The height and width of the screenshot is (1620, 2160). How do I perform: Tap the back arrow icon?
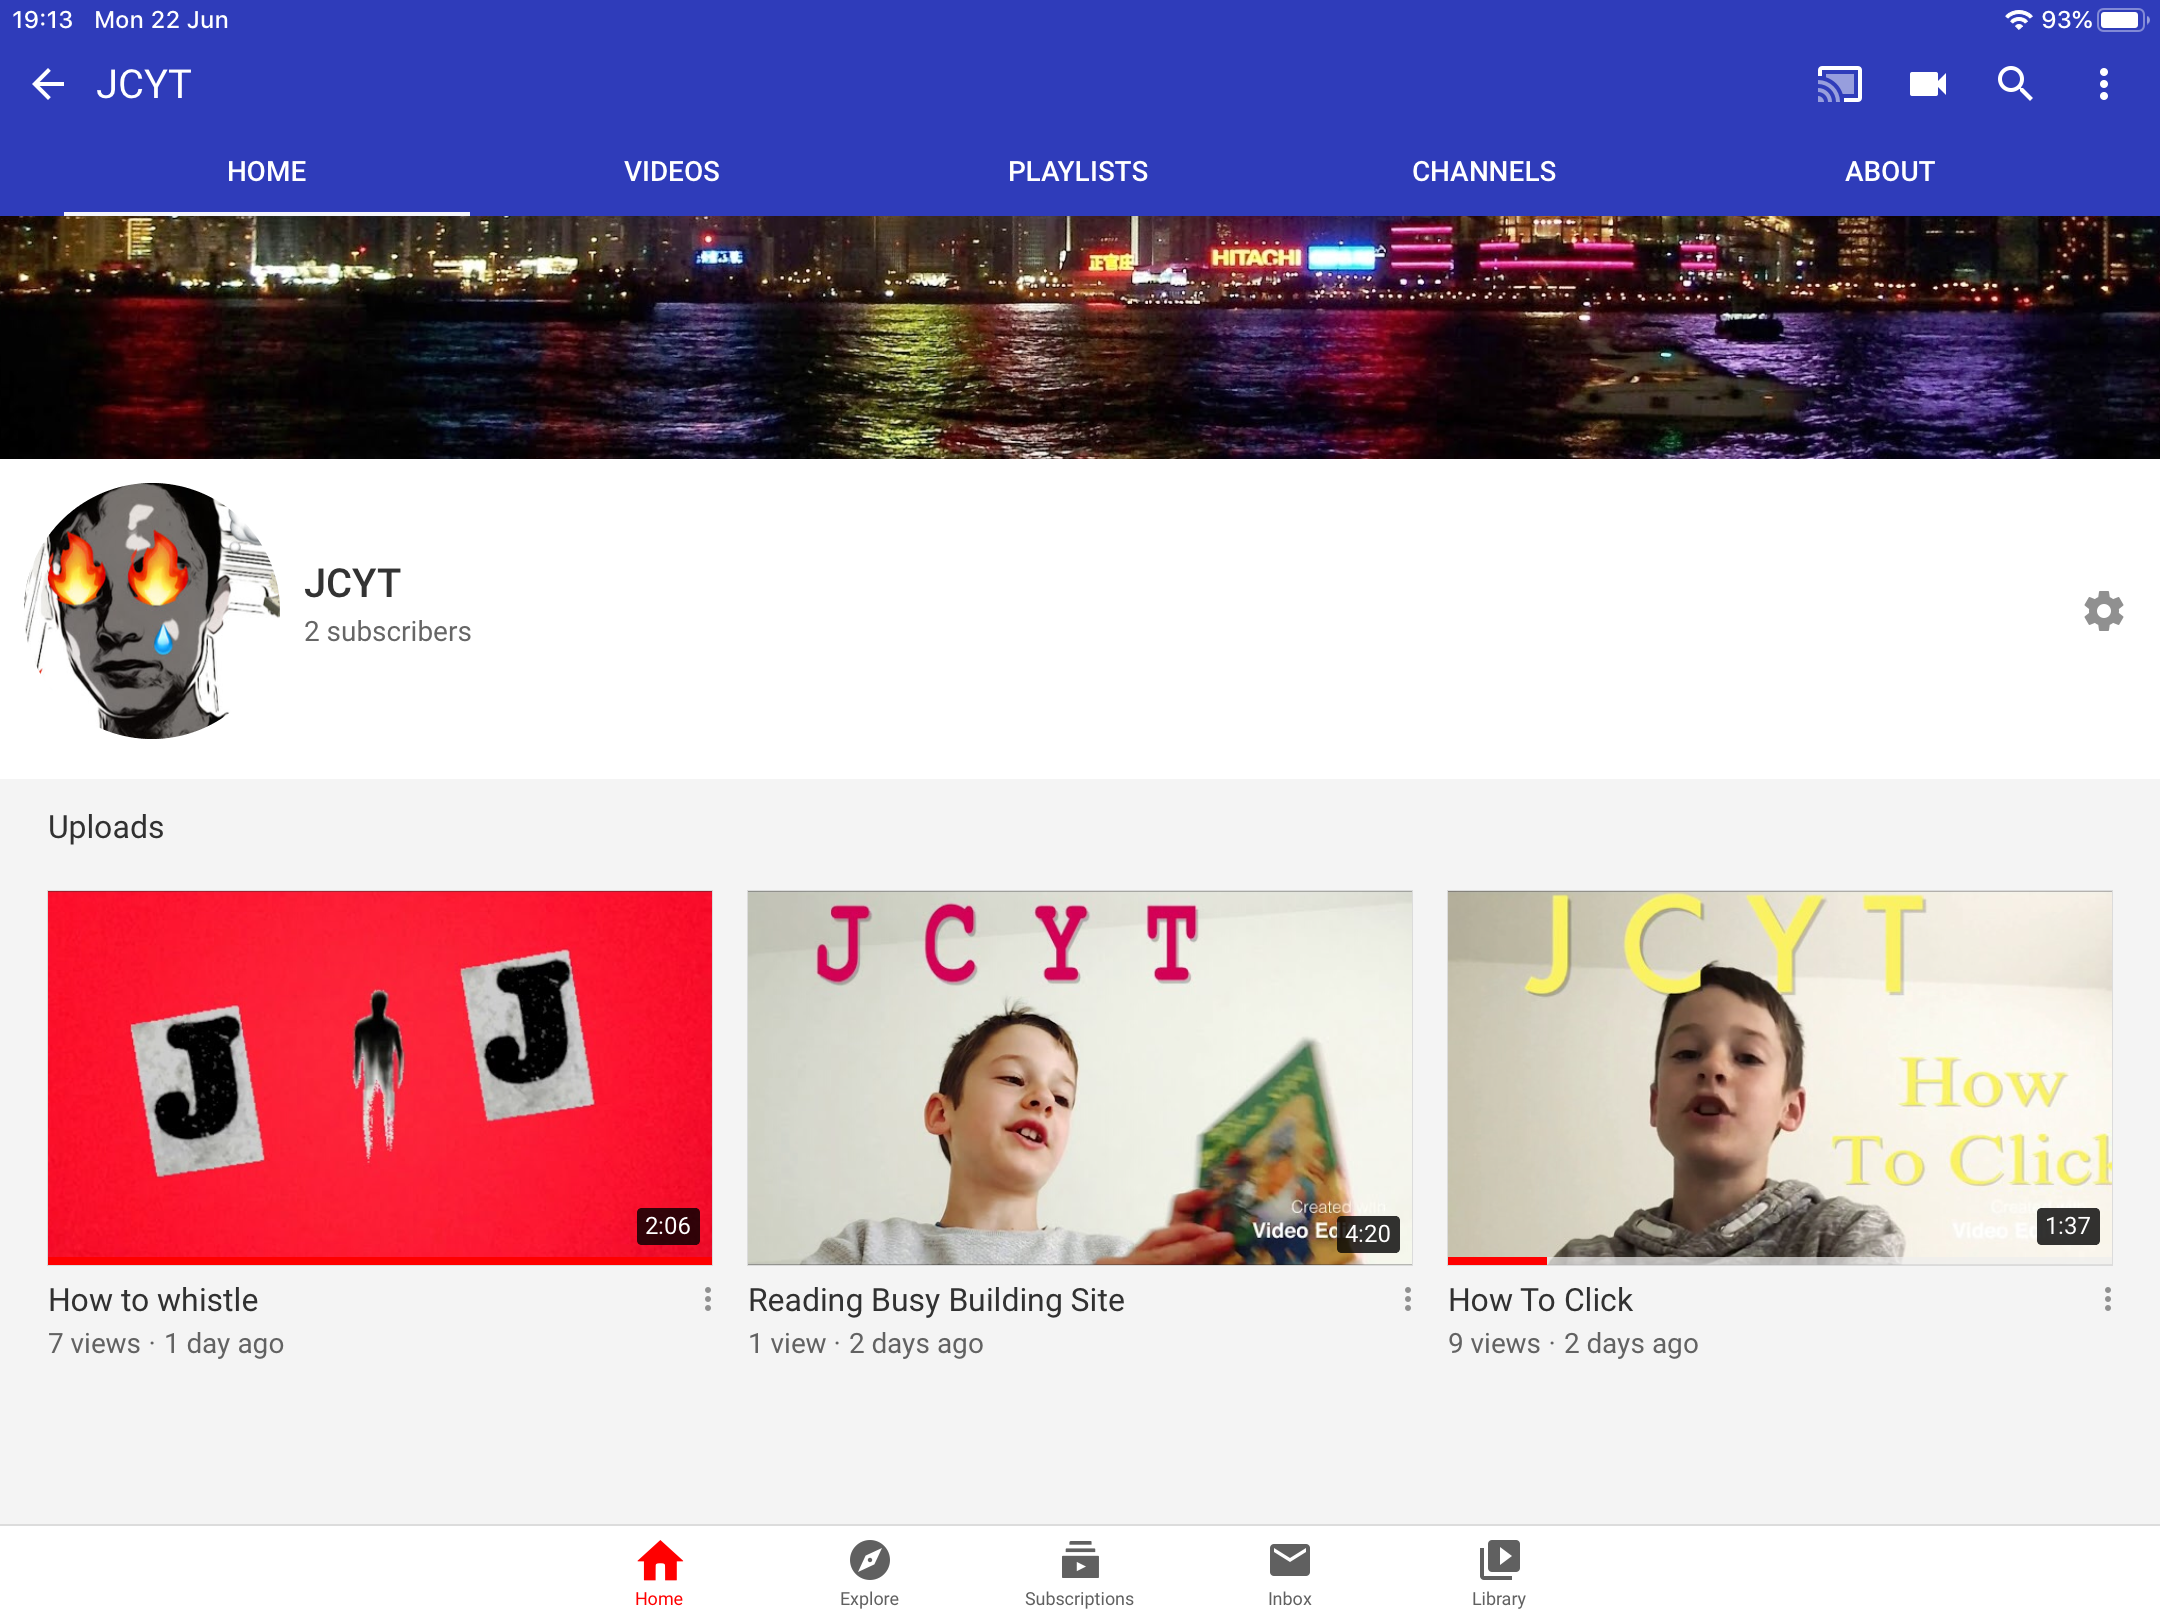pos(48,85)
